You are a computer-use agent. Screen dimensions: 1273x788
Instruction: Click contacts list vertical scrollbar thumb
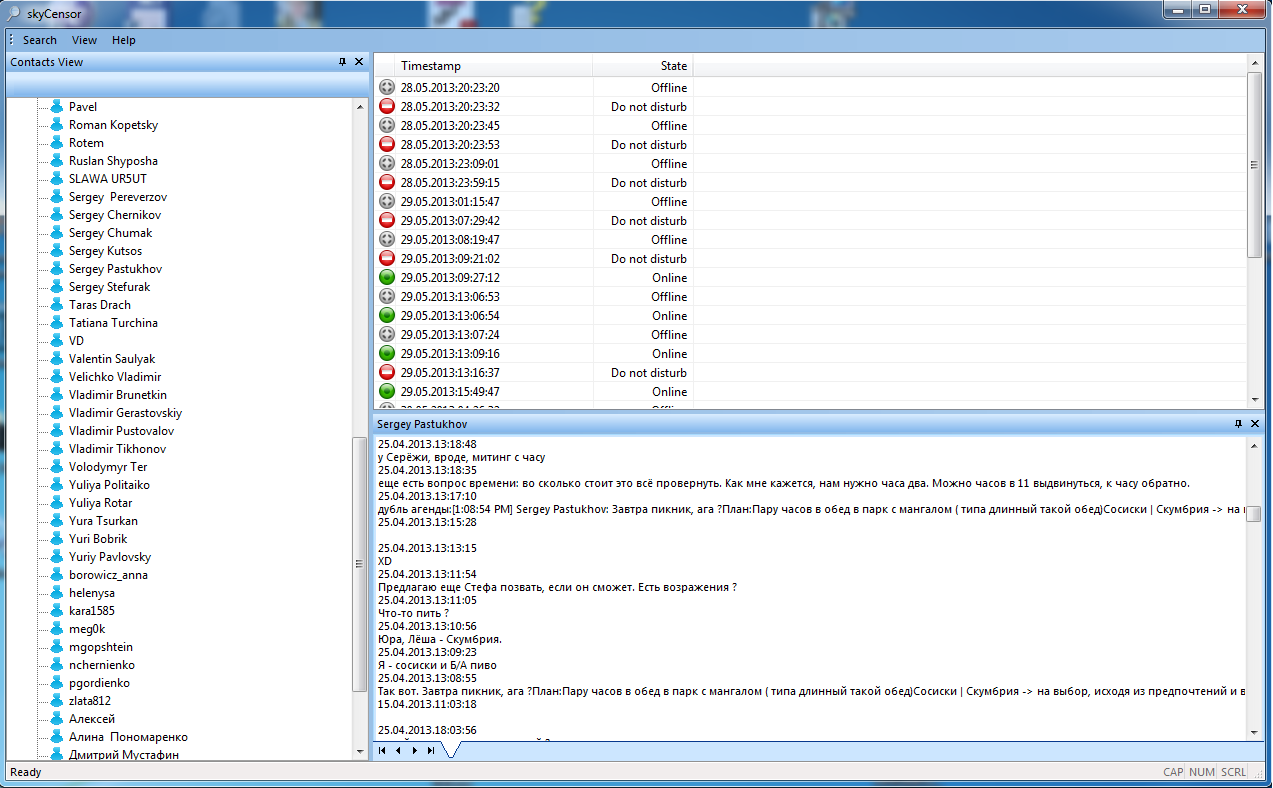tap(360, 564)
